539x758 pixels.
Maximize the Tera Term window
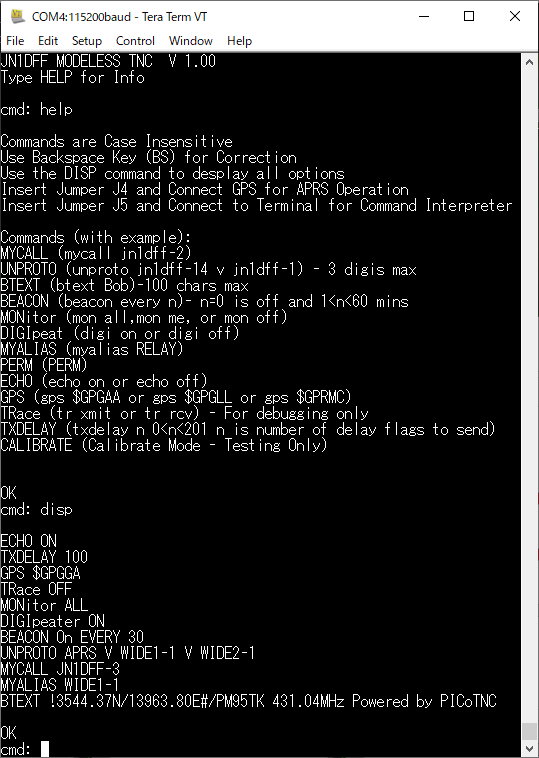click(x=468, y=16)
